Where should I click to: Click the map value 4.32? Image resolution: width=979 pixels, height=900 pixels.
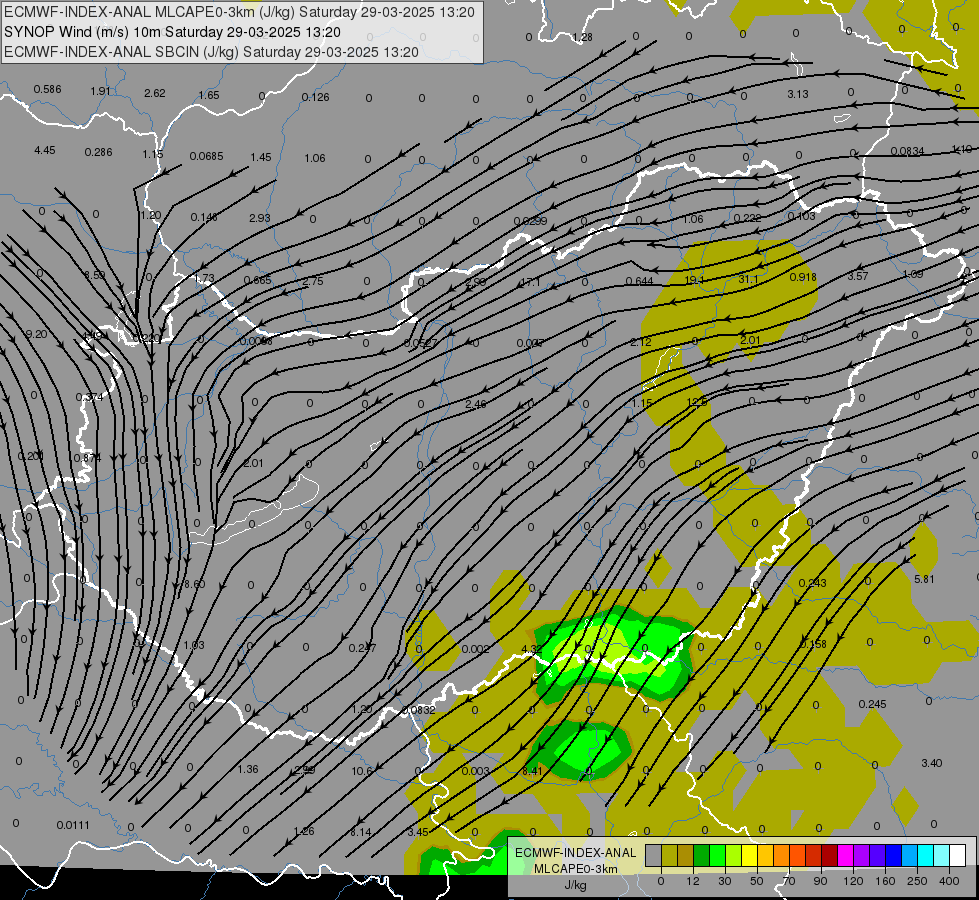point(531,649)
